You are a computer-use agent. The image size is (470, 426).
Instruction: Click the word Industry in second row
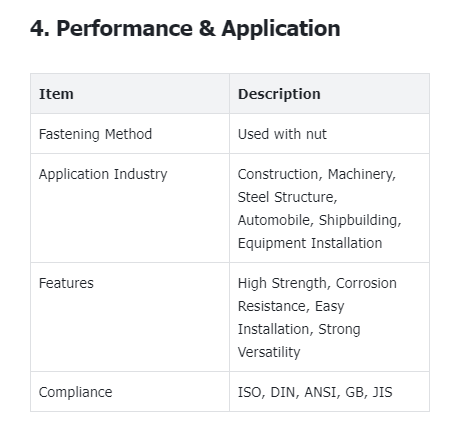(x=140, y=174)
